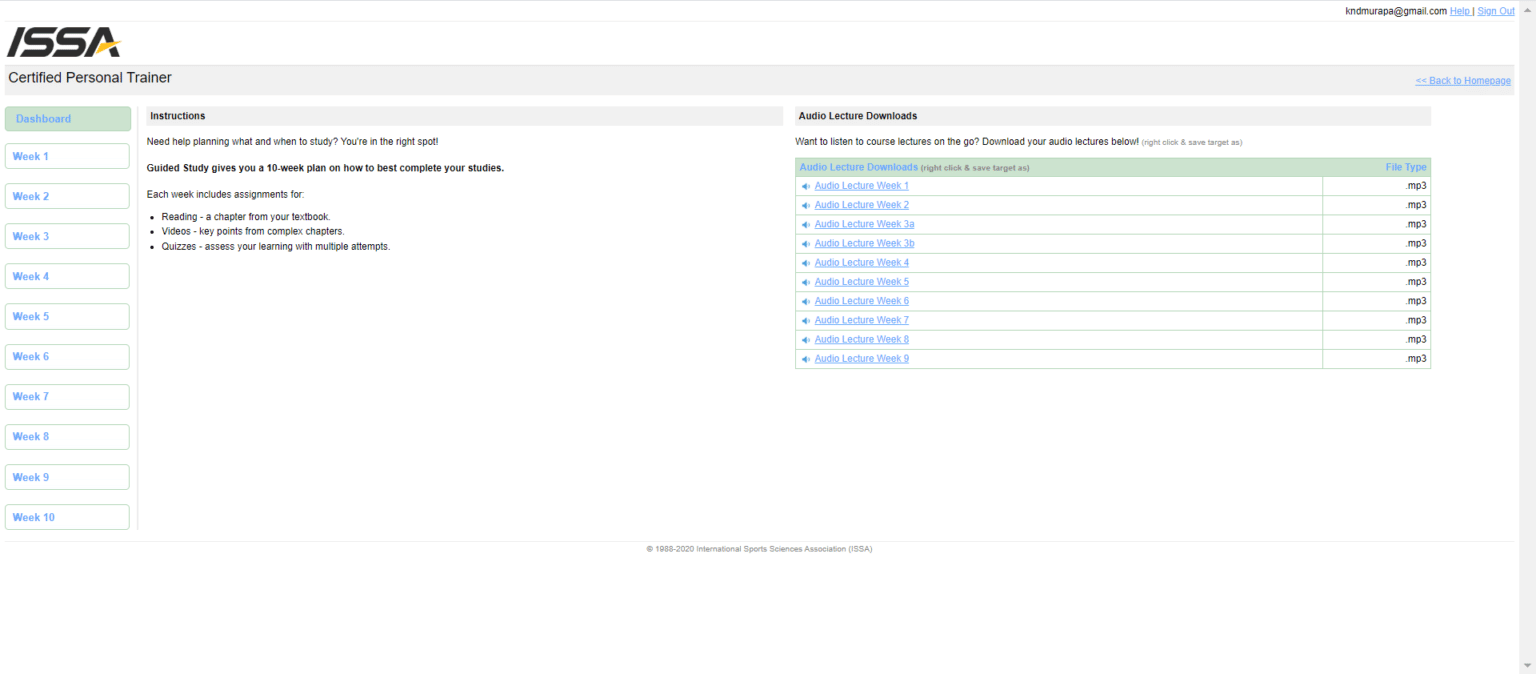Download Audio Lecture Week 3b link
This screenshot has width=1536, height=674.
click(864, 243)
